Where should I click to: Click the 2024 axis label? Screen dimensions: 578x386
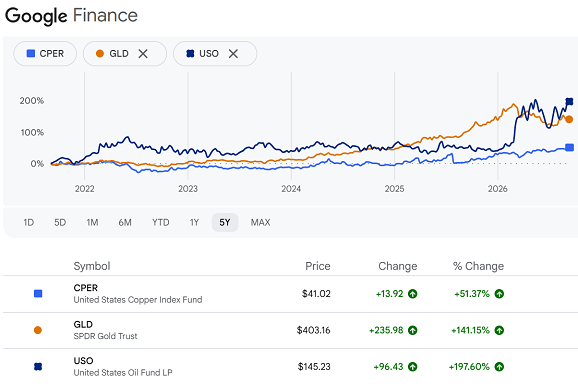[291, 189]
